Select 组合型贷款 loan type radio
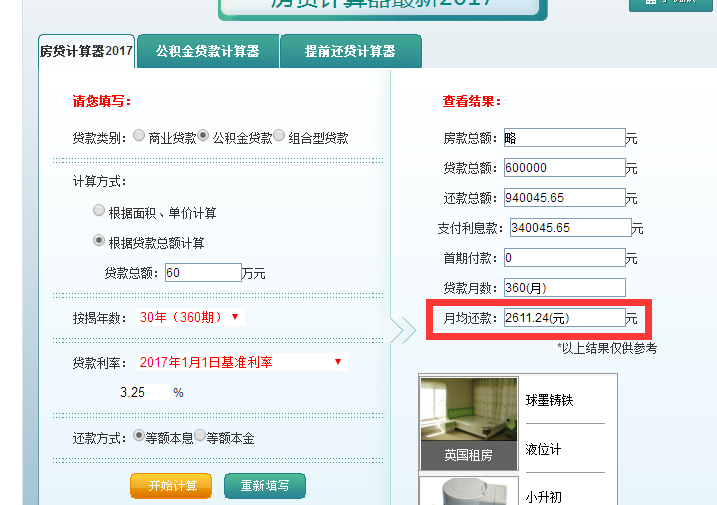717x505 pixels. pos(279,135)
